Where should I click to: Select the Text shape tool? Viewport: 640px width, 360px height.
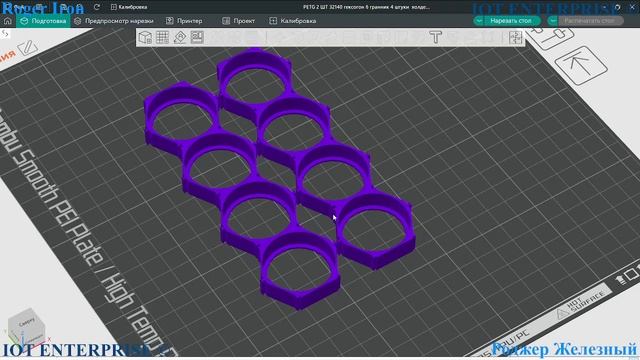(436, 38)
